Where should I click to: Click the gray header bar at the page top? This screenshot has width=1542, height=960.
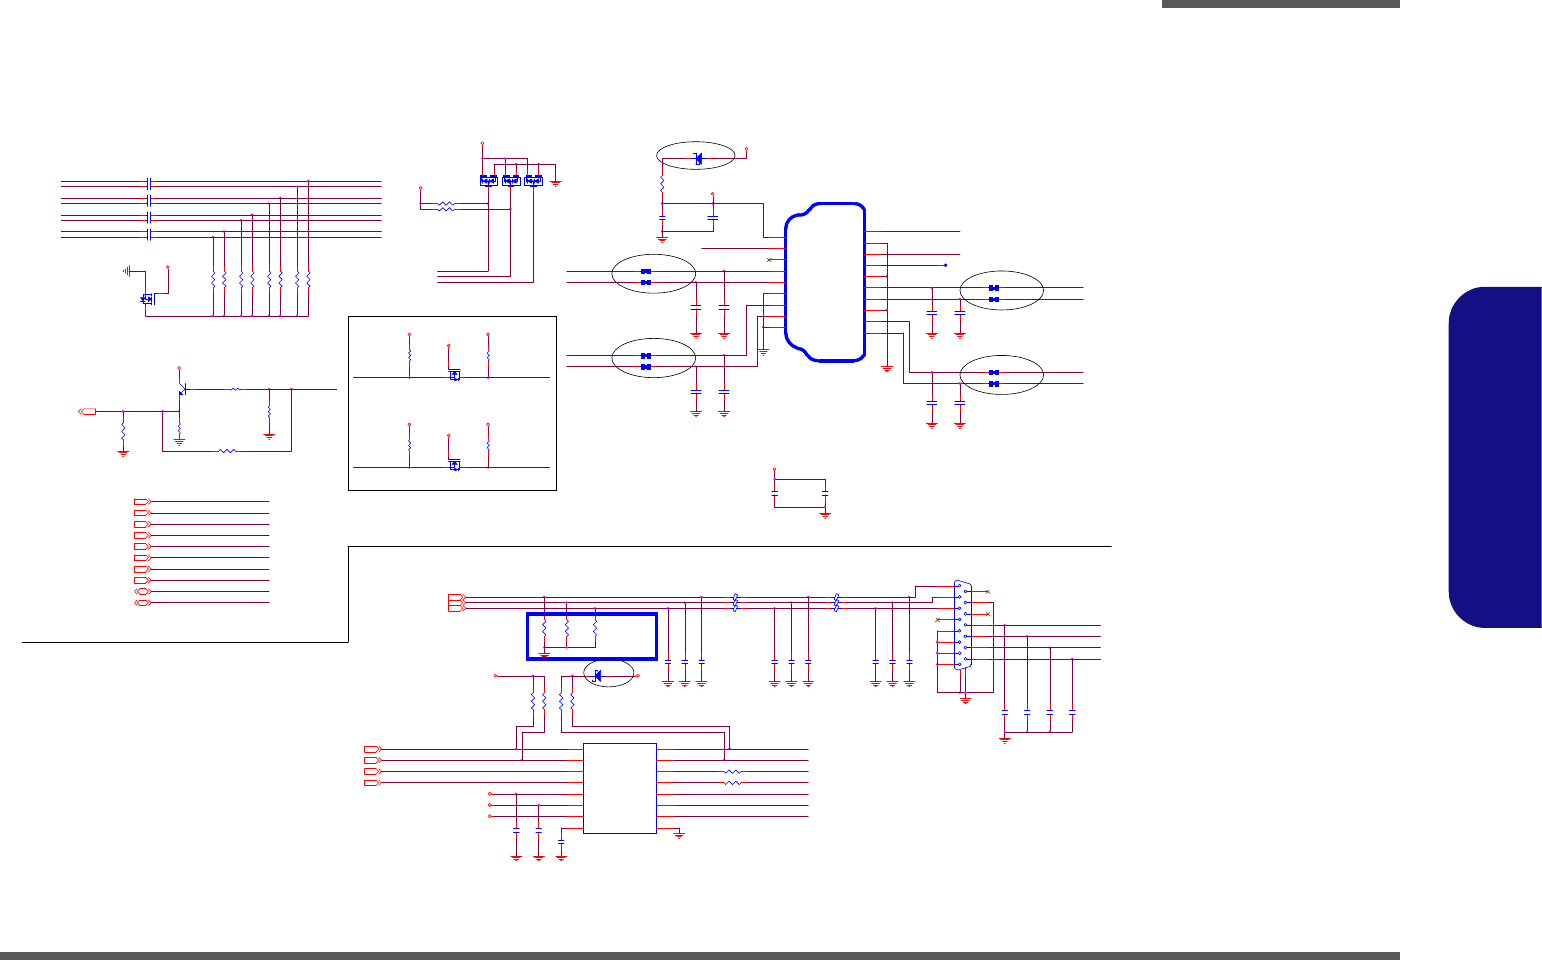[1281, 4]
